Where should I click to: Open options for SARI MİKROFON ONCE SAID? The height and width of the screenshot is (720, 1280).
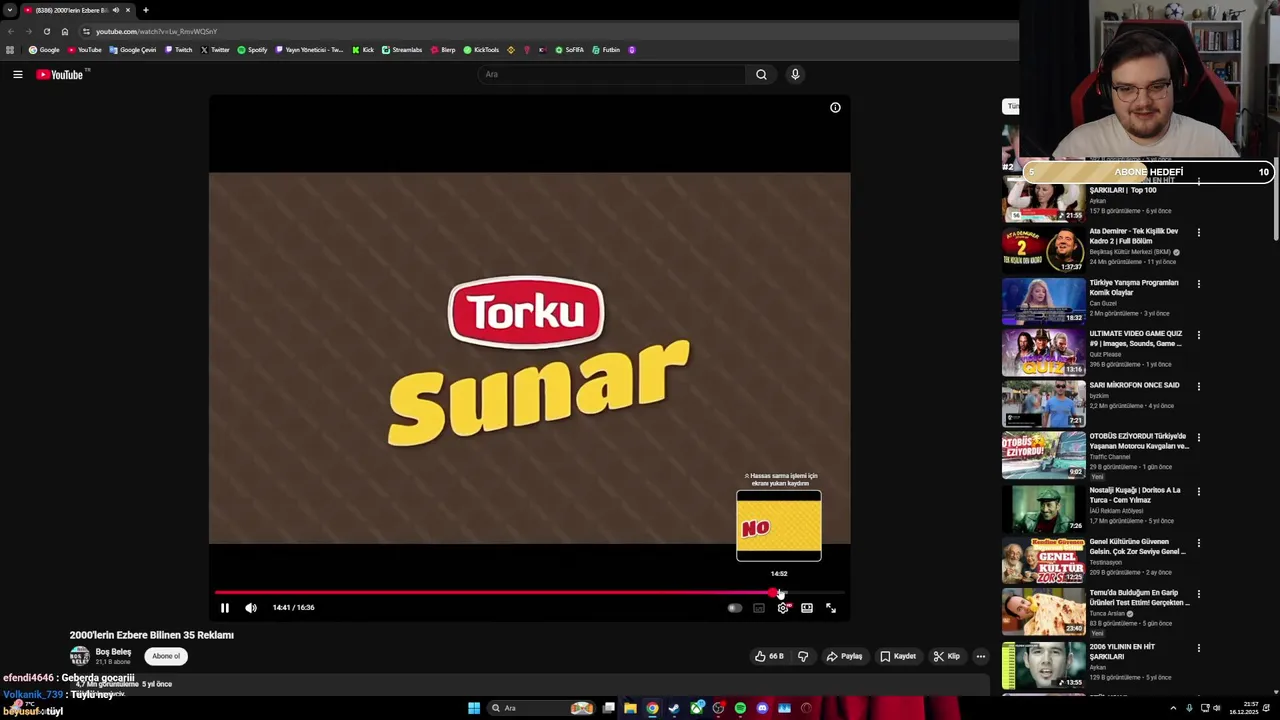pos(1199,387)
